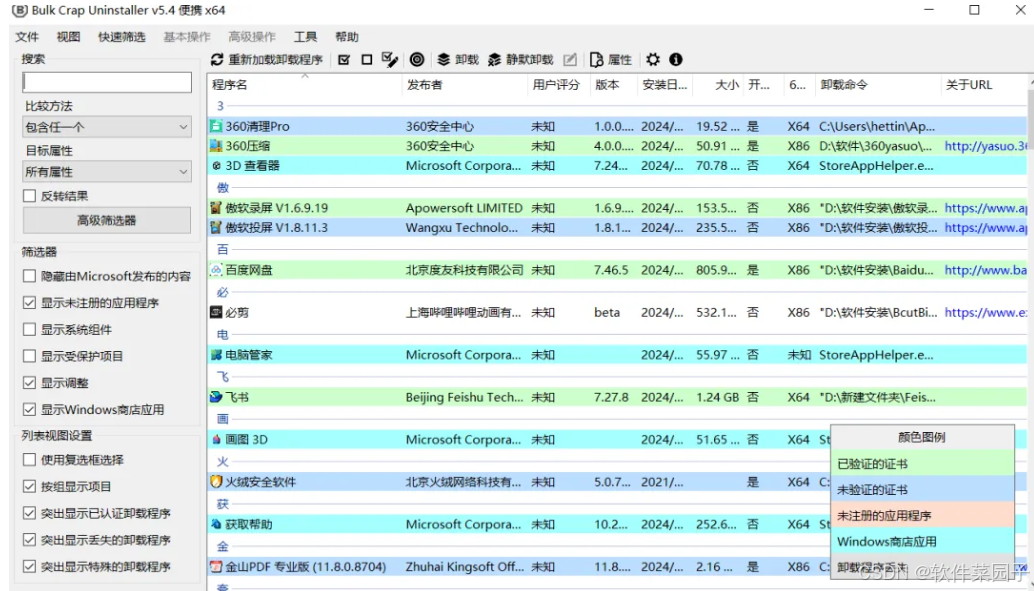
Task: Toggle 显示调整 checkbox
Action: 29,383
